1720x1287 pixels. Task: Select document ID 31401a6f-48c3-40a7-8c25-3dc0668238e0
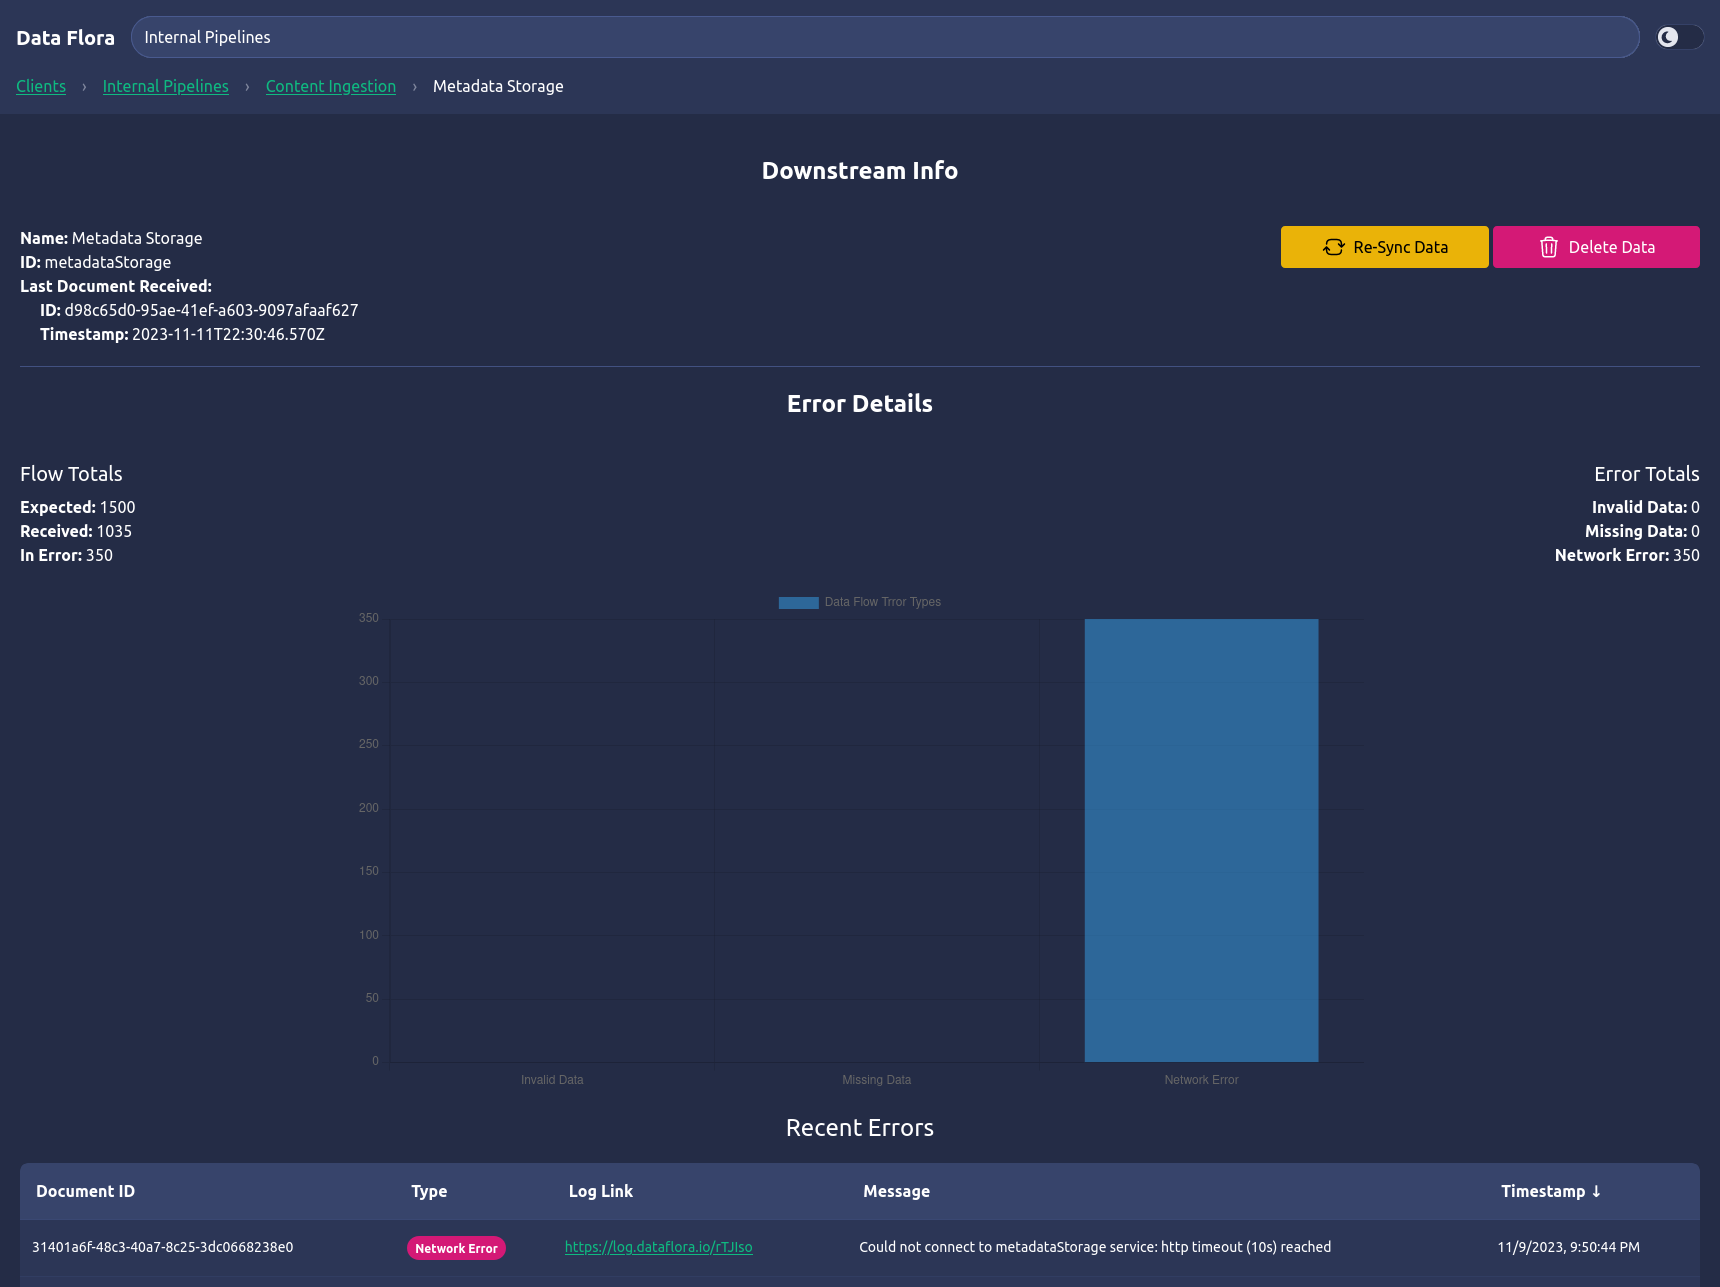(x=163, y=1247)
